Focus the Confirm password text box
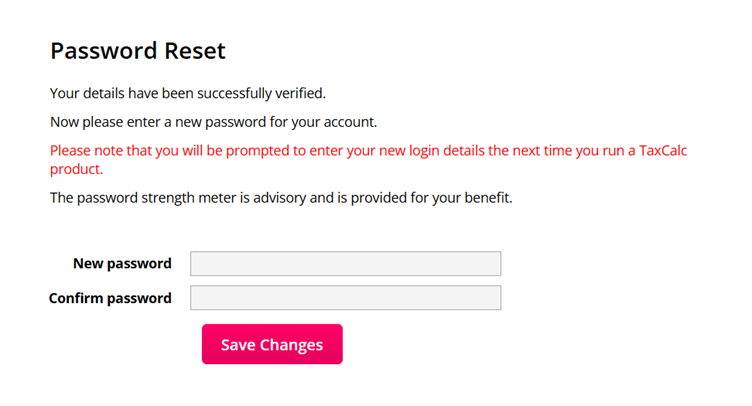The height and width of the screenshot is (406, 752). point(345,298)
